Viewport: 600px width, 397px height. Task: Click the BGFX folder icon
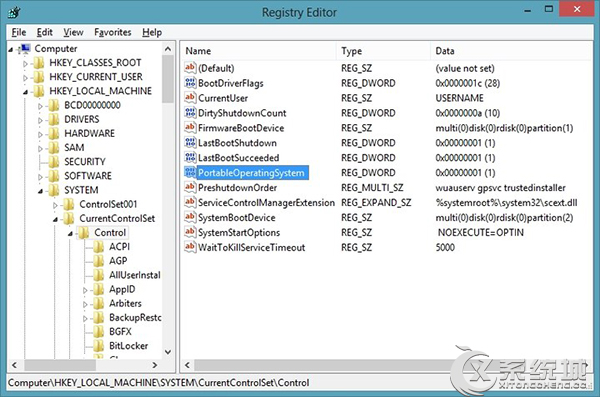(98, 332)
